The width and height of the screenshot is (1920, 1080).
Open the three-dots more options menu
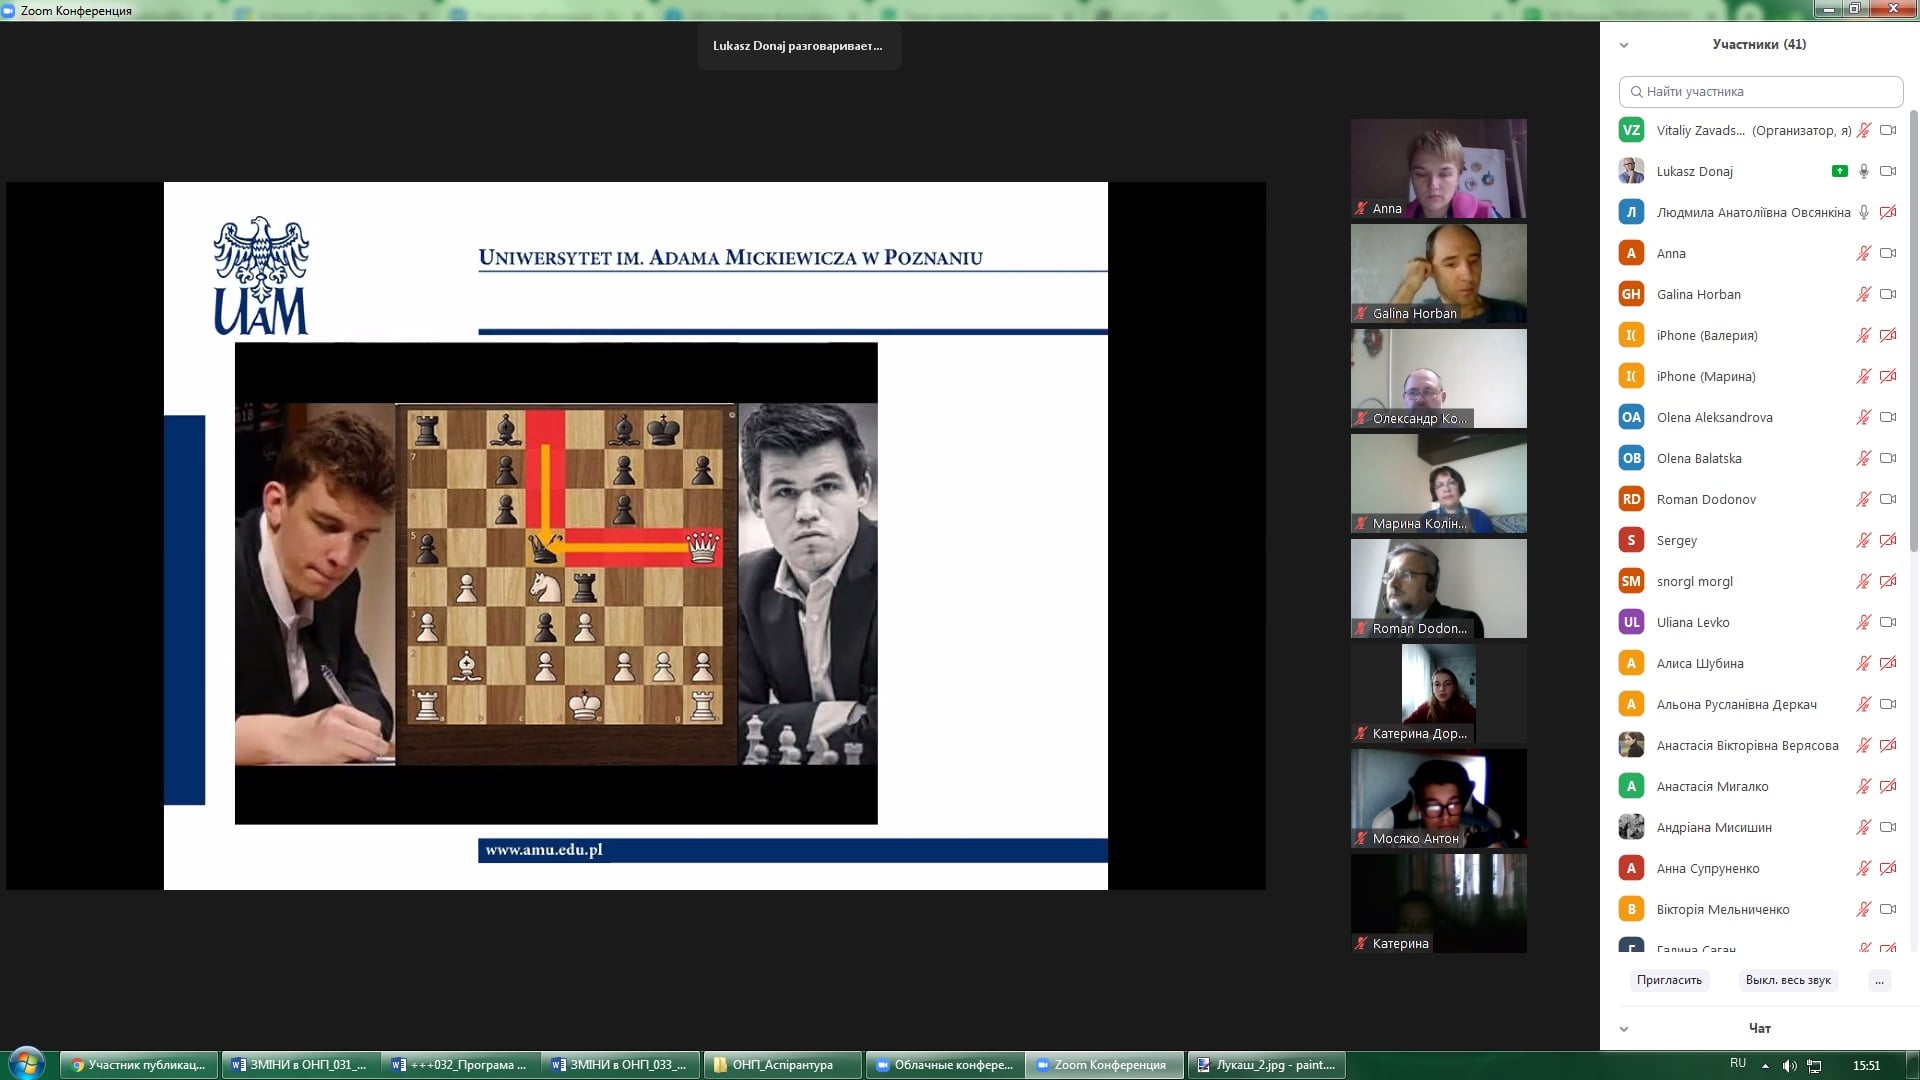click(1879, 980)
